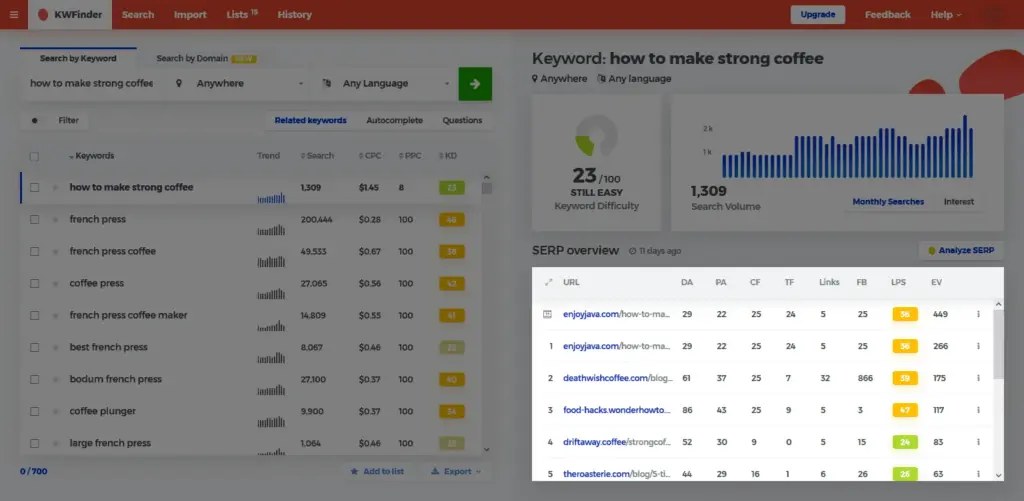Open the Feedback link
Screen dimensions: 1024x501
click(888, 14)
